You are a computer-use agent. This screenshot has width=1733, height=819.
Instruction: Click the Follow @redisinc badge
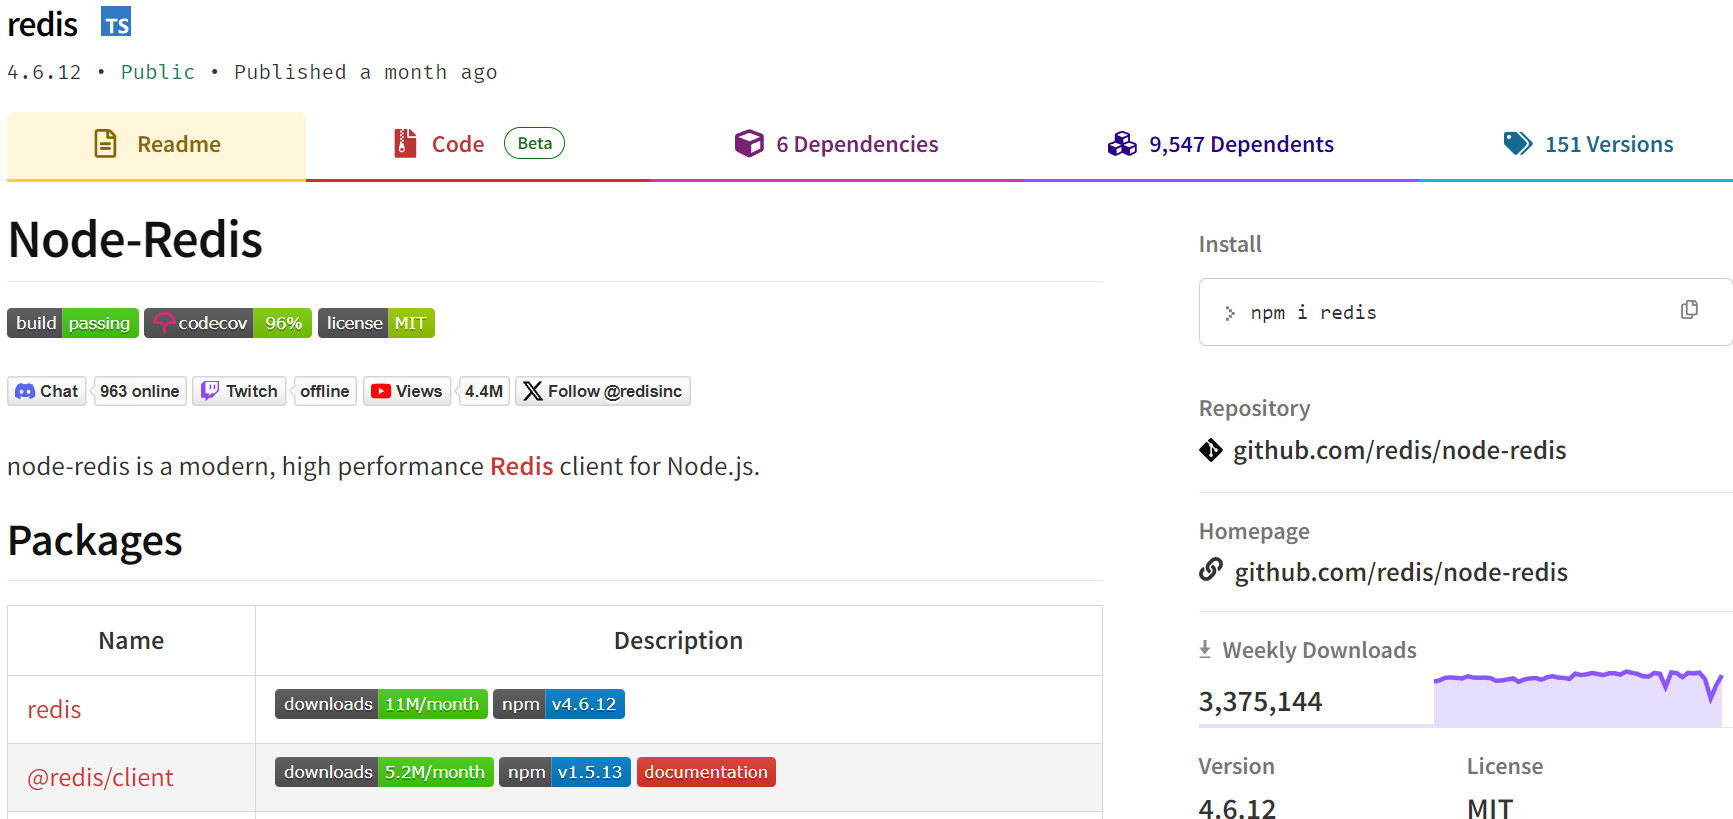(x=603, y=391)
